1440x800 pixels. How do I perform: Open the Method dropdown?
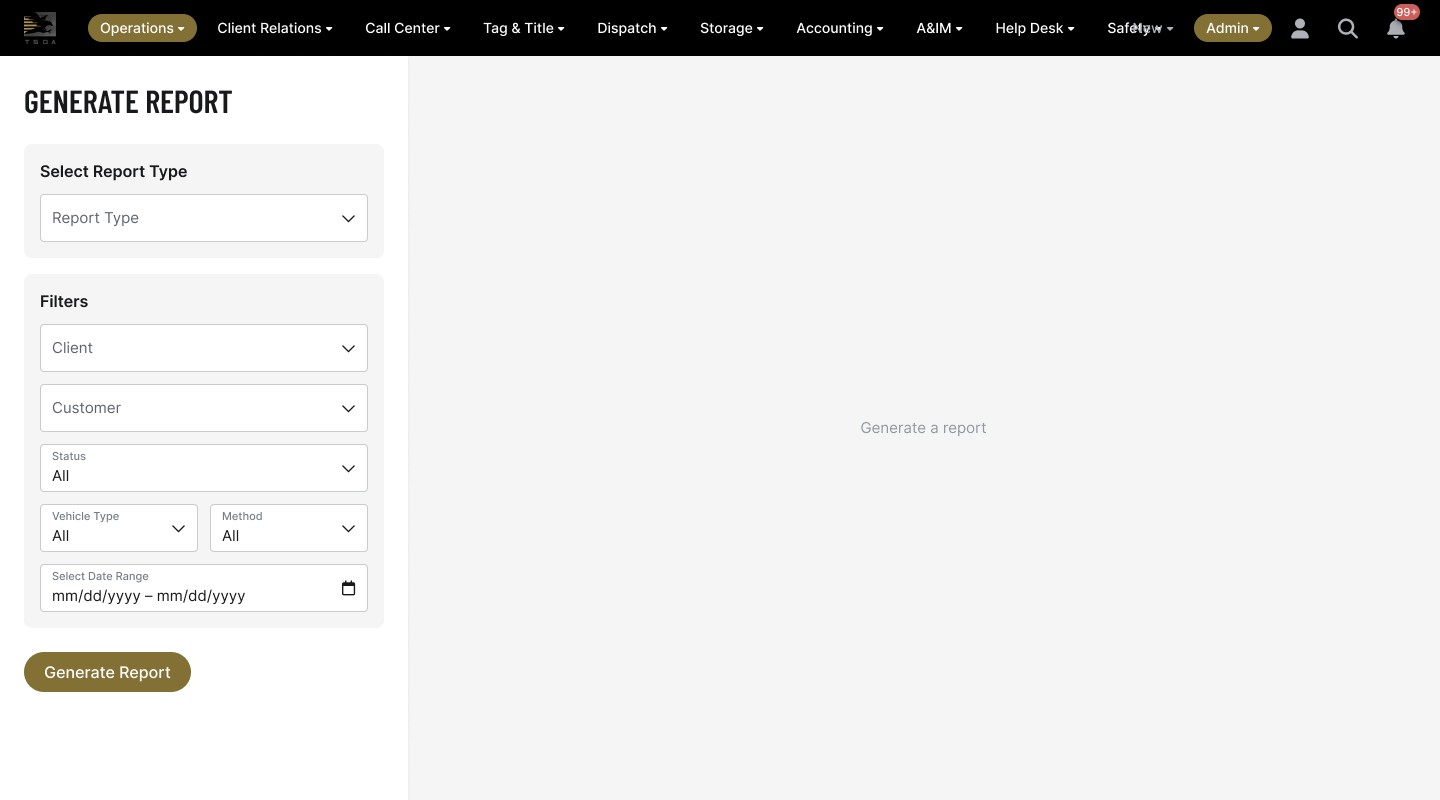[x=289, y=528]
